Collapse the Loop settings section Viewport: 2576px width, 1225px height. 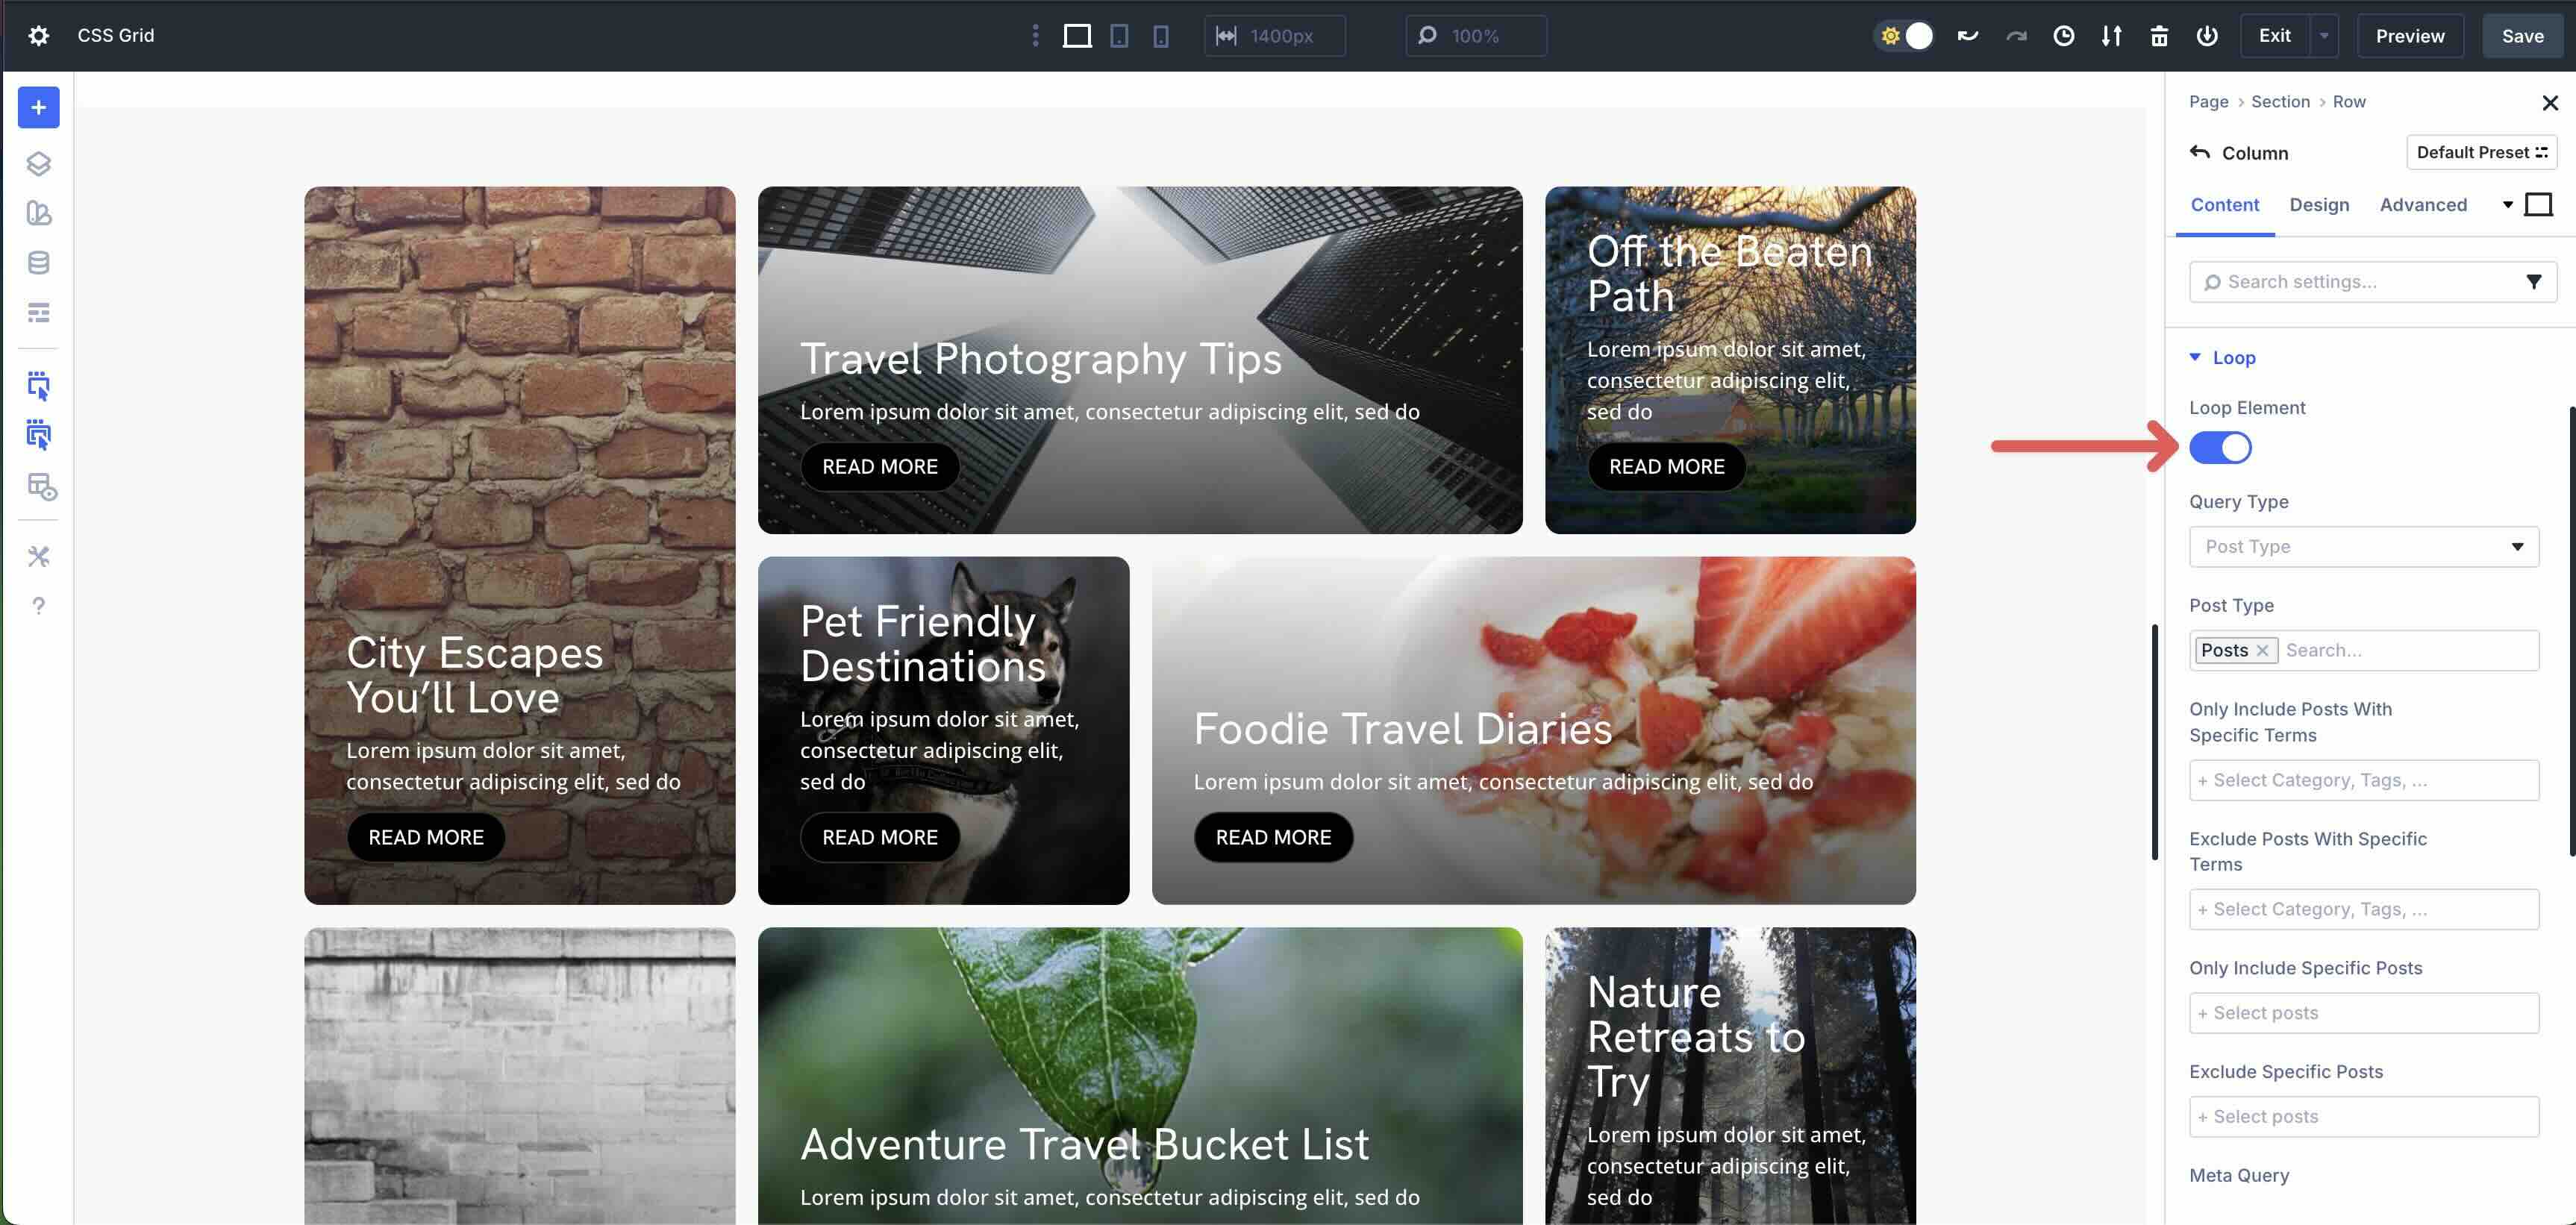[x=2194, y=357]
